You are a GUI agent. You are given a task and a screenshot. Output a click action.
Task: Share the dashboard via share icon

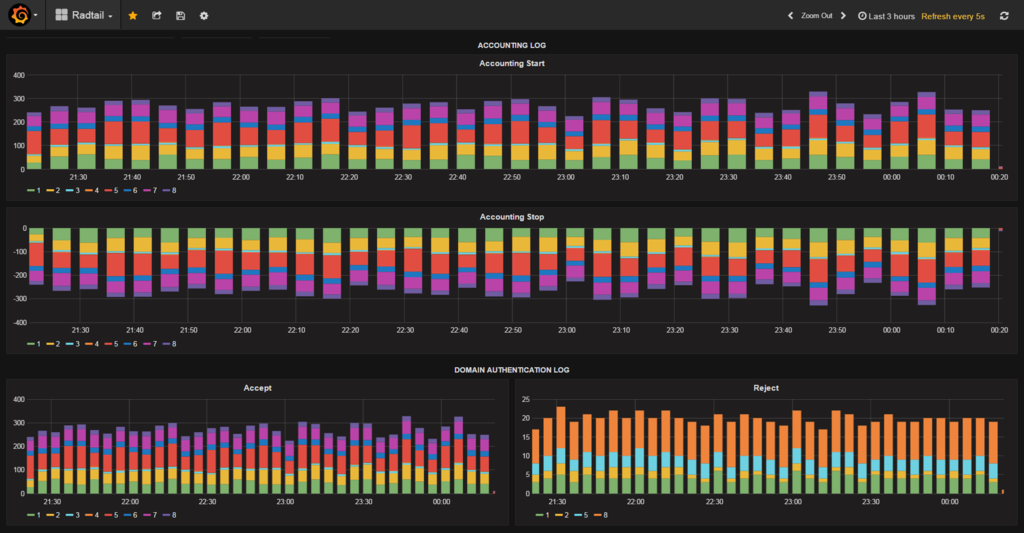pyautogui.click(x=157, y=16)
